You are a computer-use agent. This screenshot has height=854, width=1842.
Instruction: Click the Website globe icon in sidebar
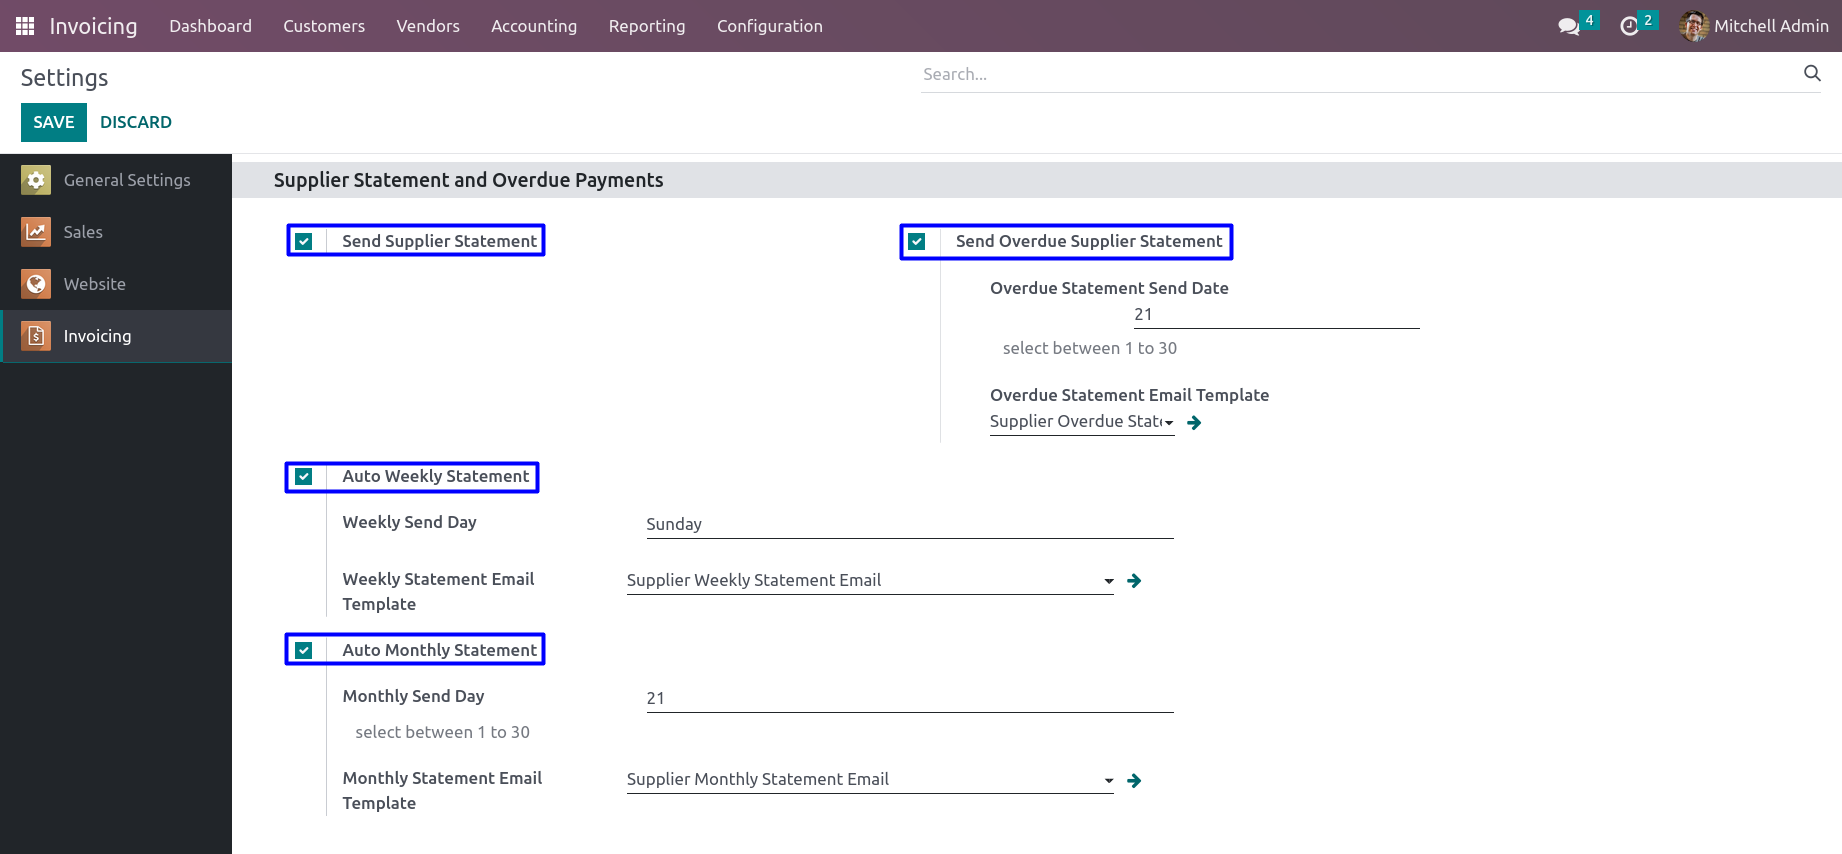[36, 284]
